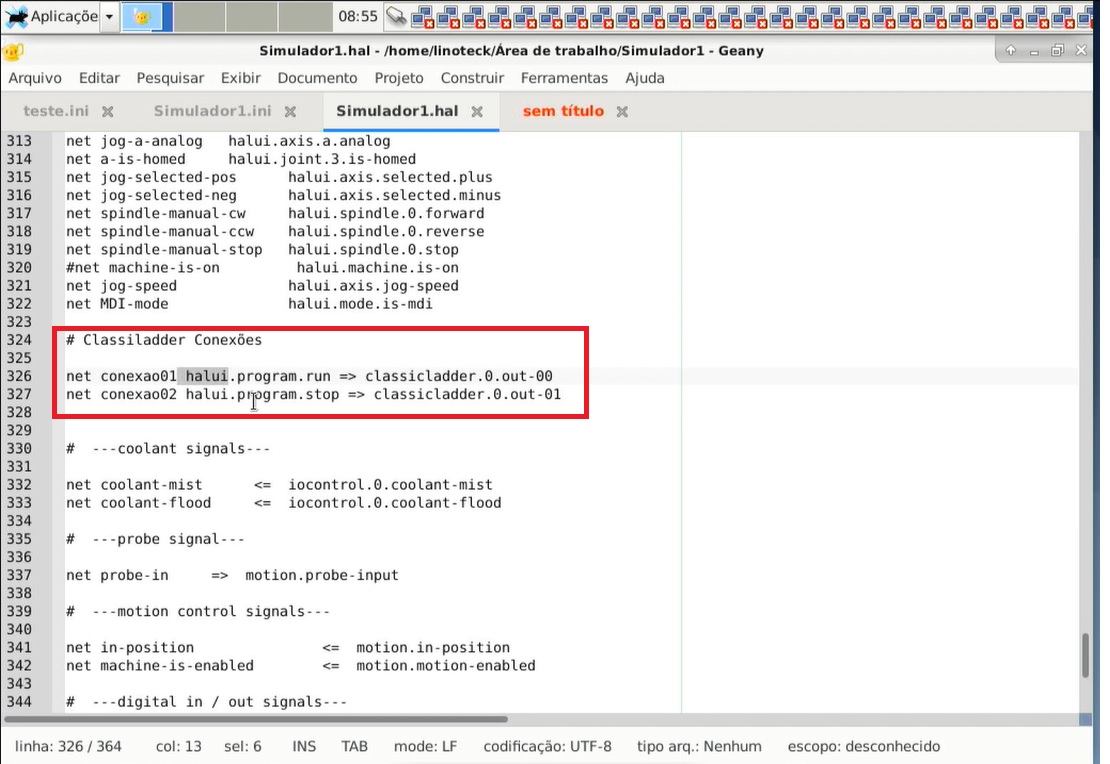
Task: Click line number 326 in the margin
Action: tap(19, 376)
